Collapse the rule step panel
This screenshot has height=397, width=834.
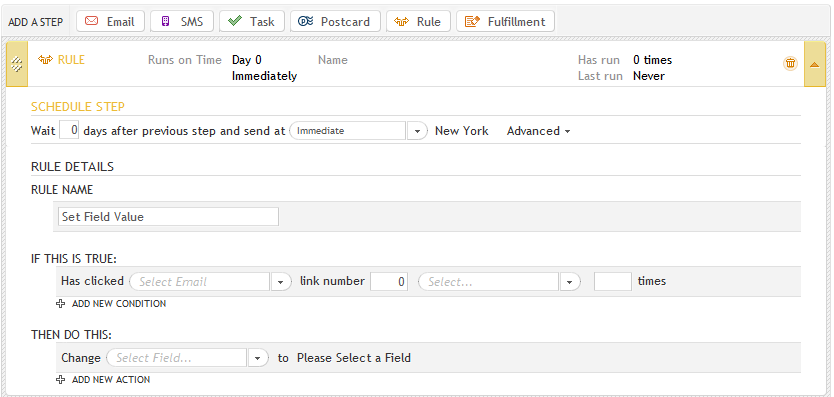point(814,64)
